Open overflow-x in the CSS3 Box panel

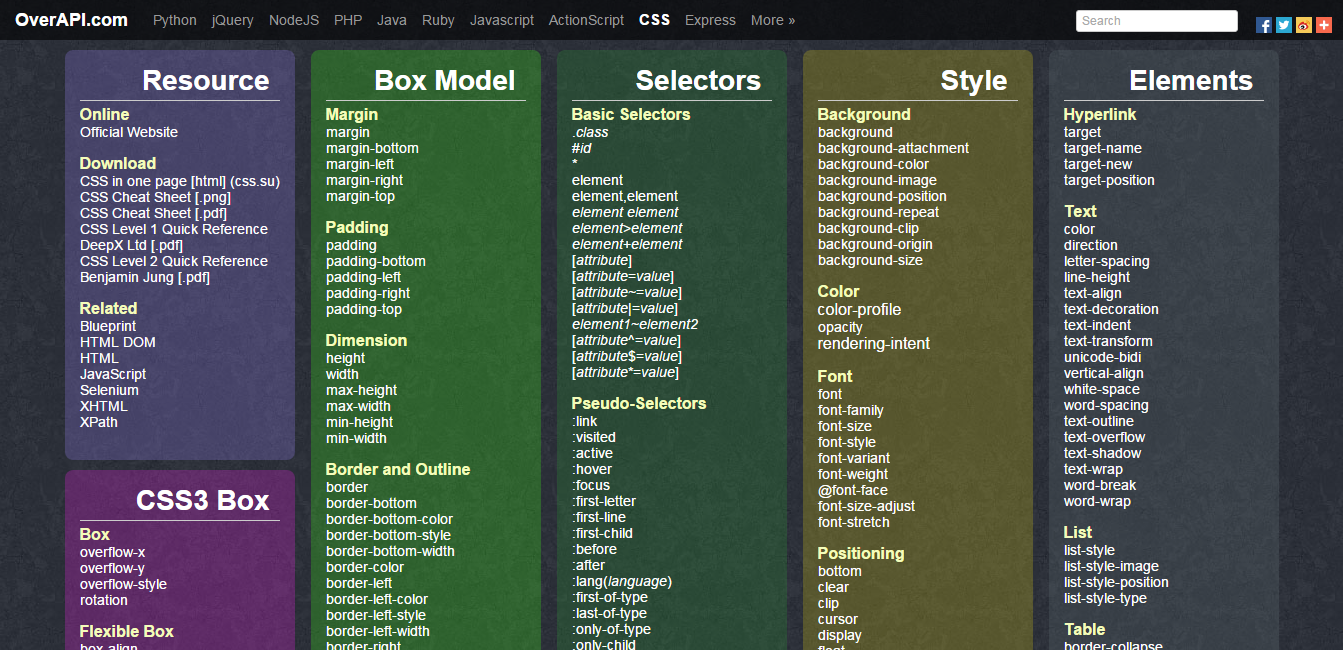112,552
